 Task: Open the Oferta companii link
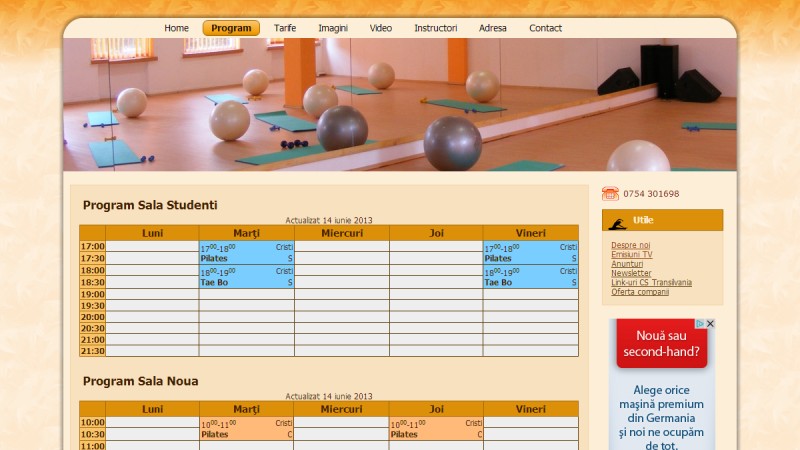point(640,292)
